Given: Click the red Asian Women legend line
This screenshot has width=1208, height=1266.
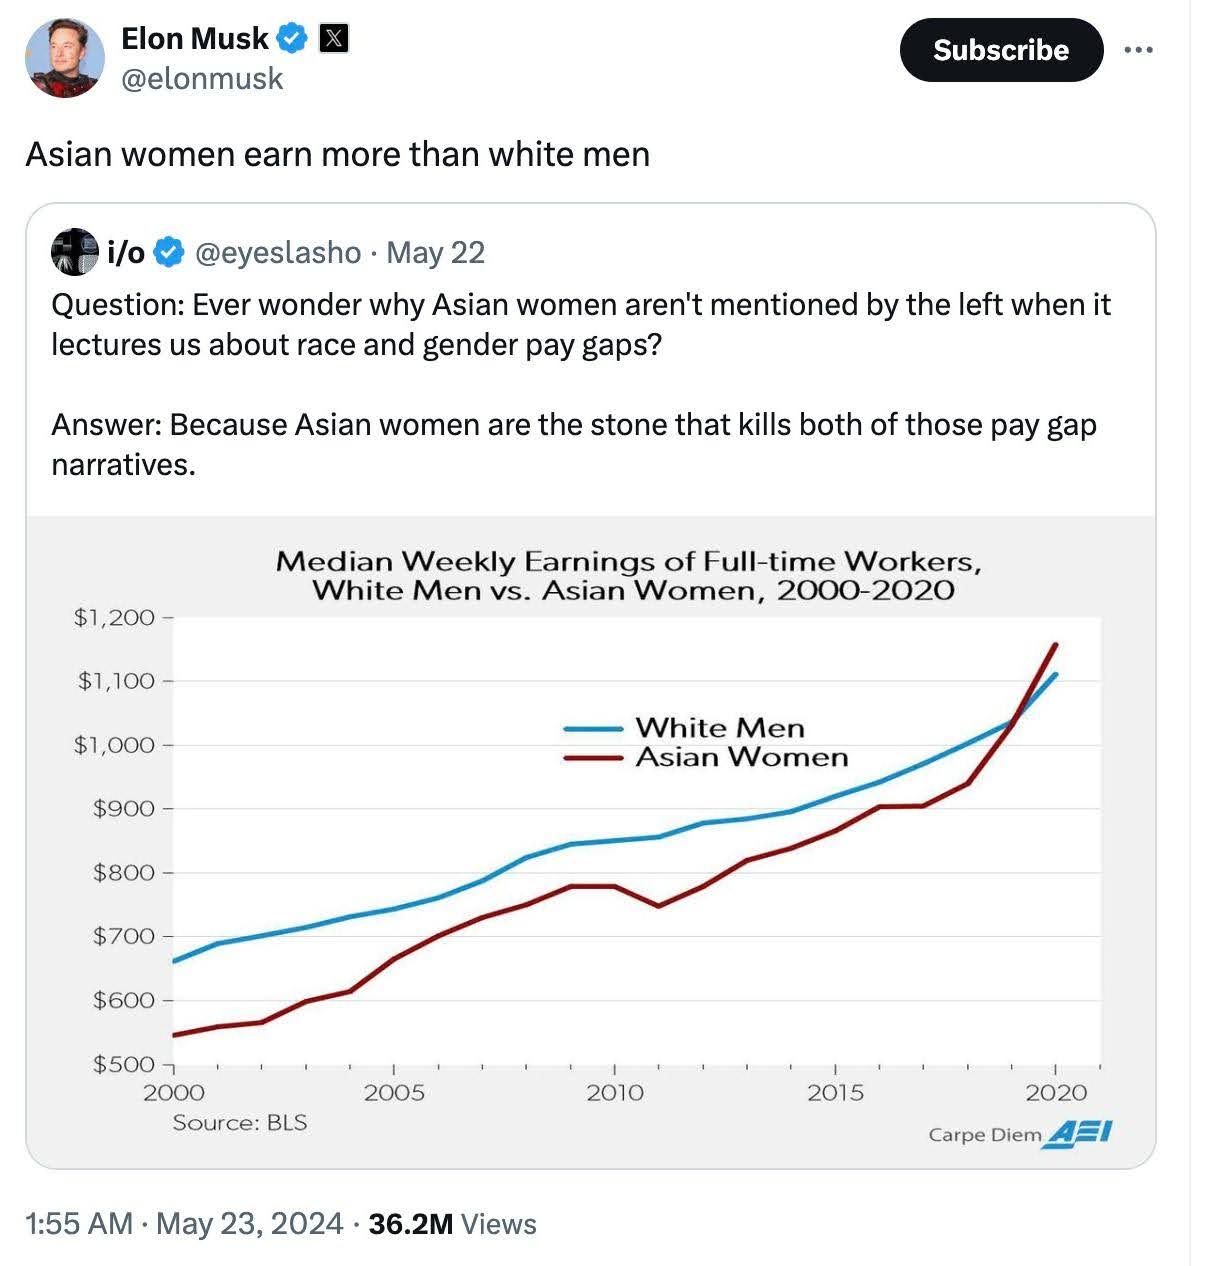Looking at the screenshot, I should point(594,758).
